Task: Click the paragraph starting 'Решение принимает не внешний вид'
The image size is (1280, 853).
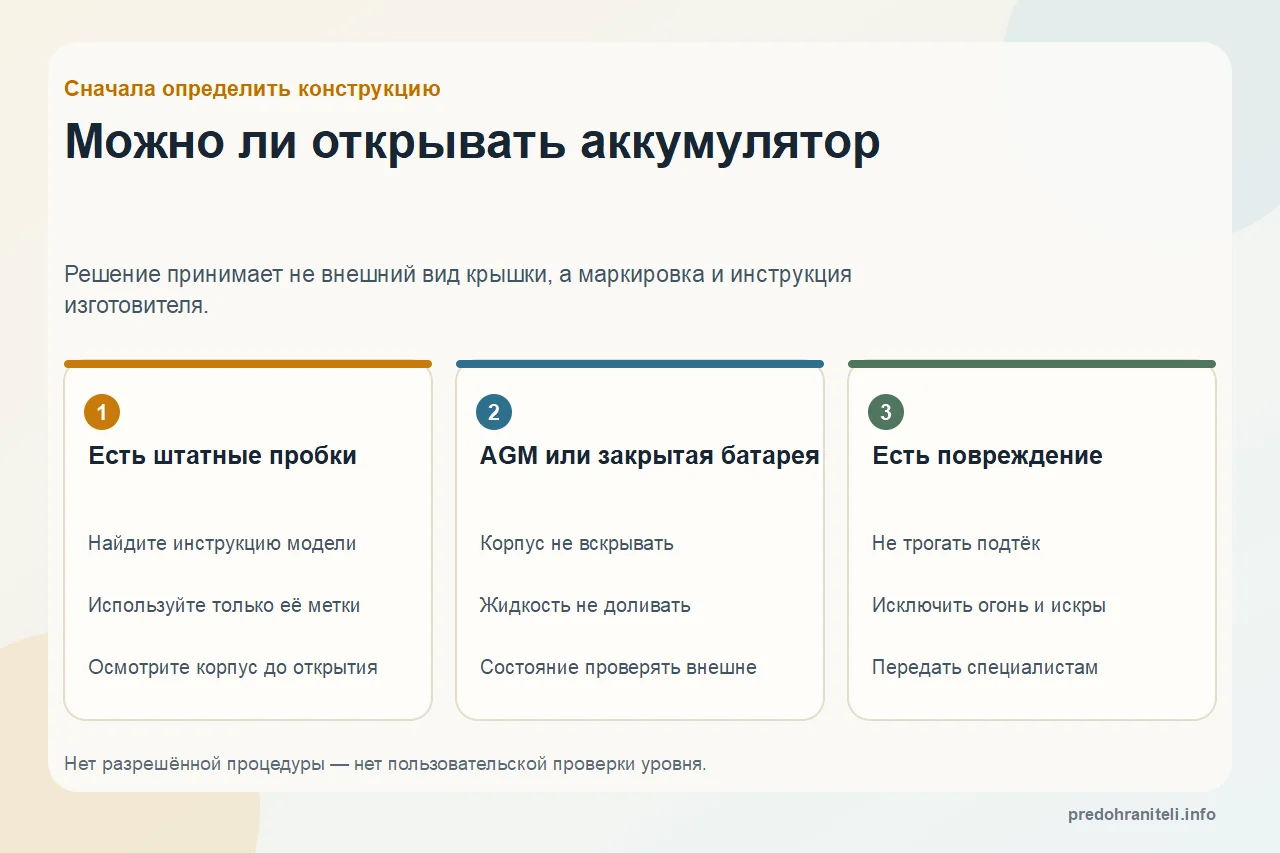Action: 458,290
